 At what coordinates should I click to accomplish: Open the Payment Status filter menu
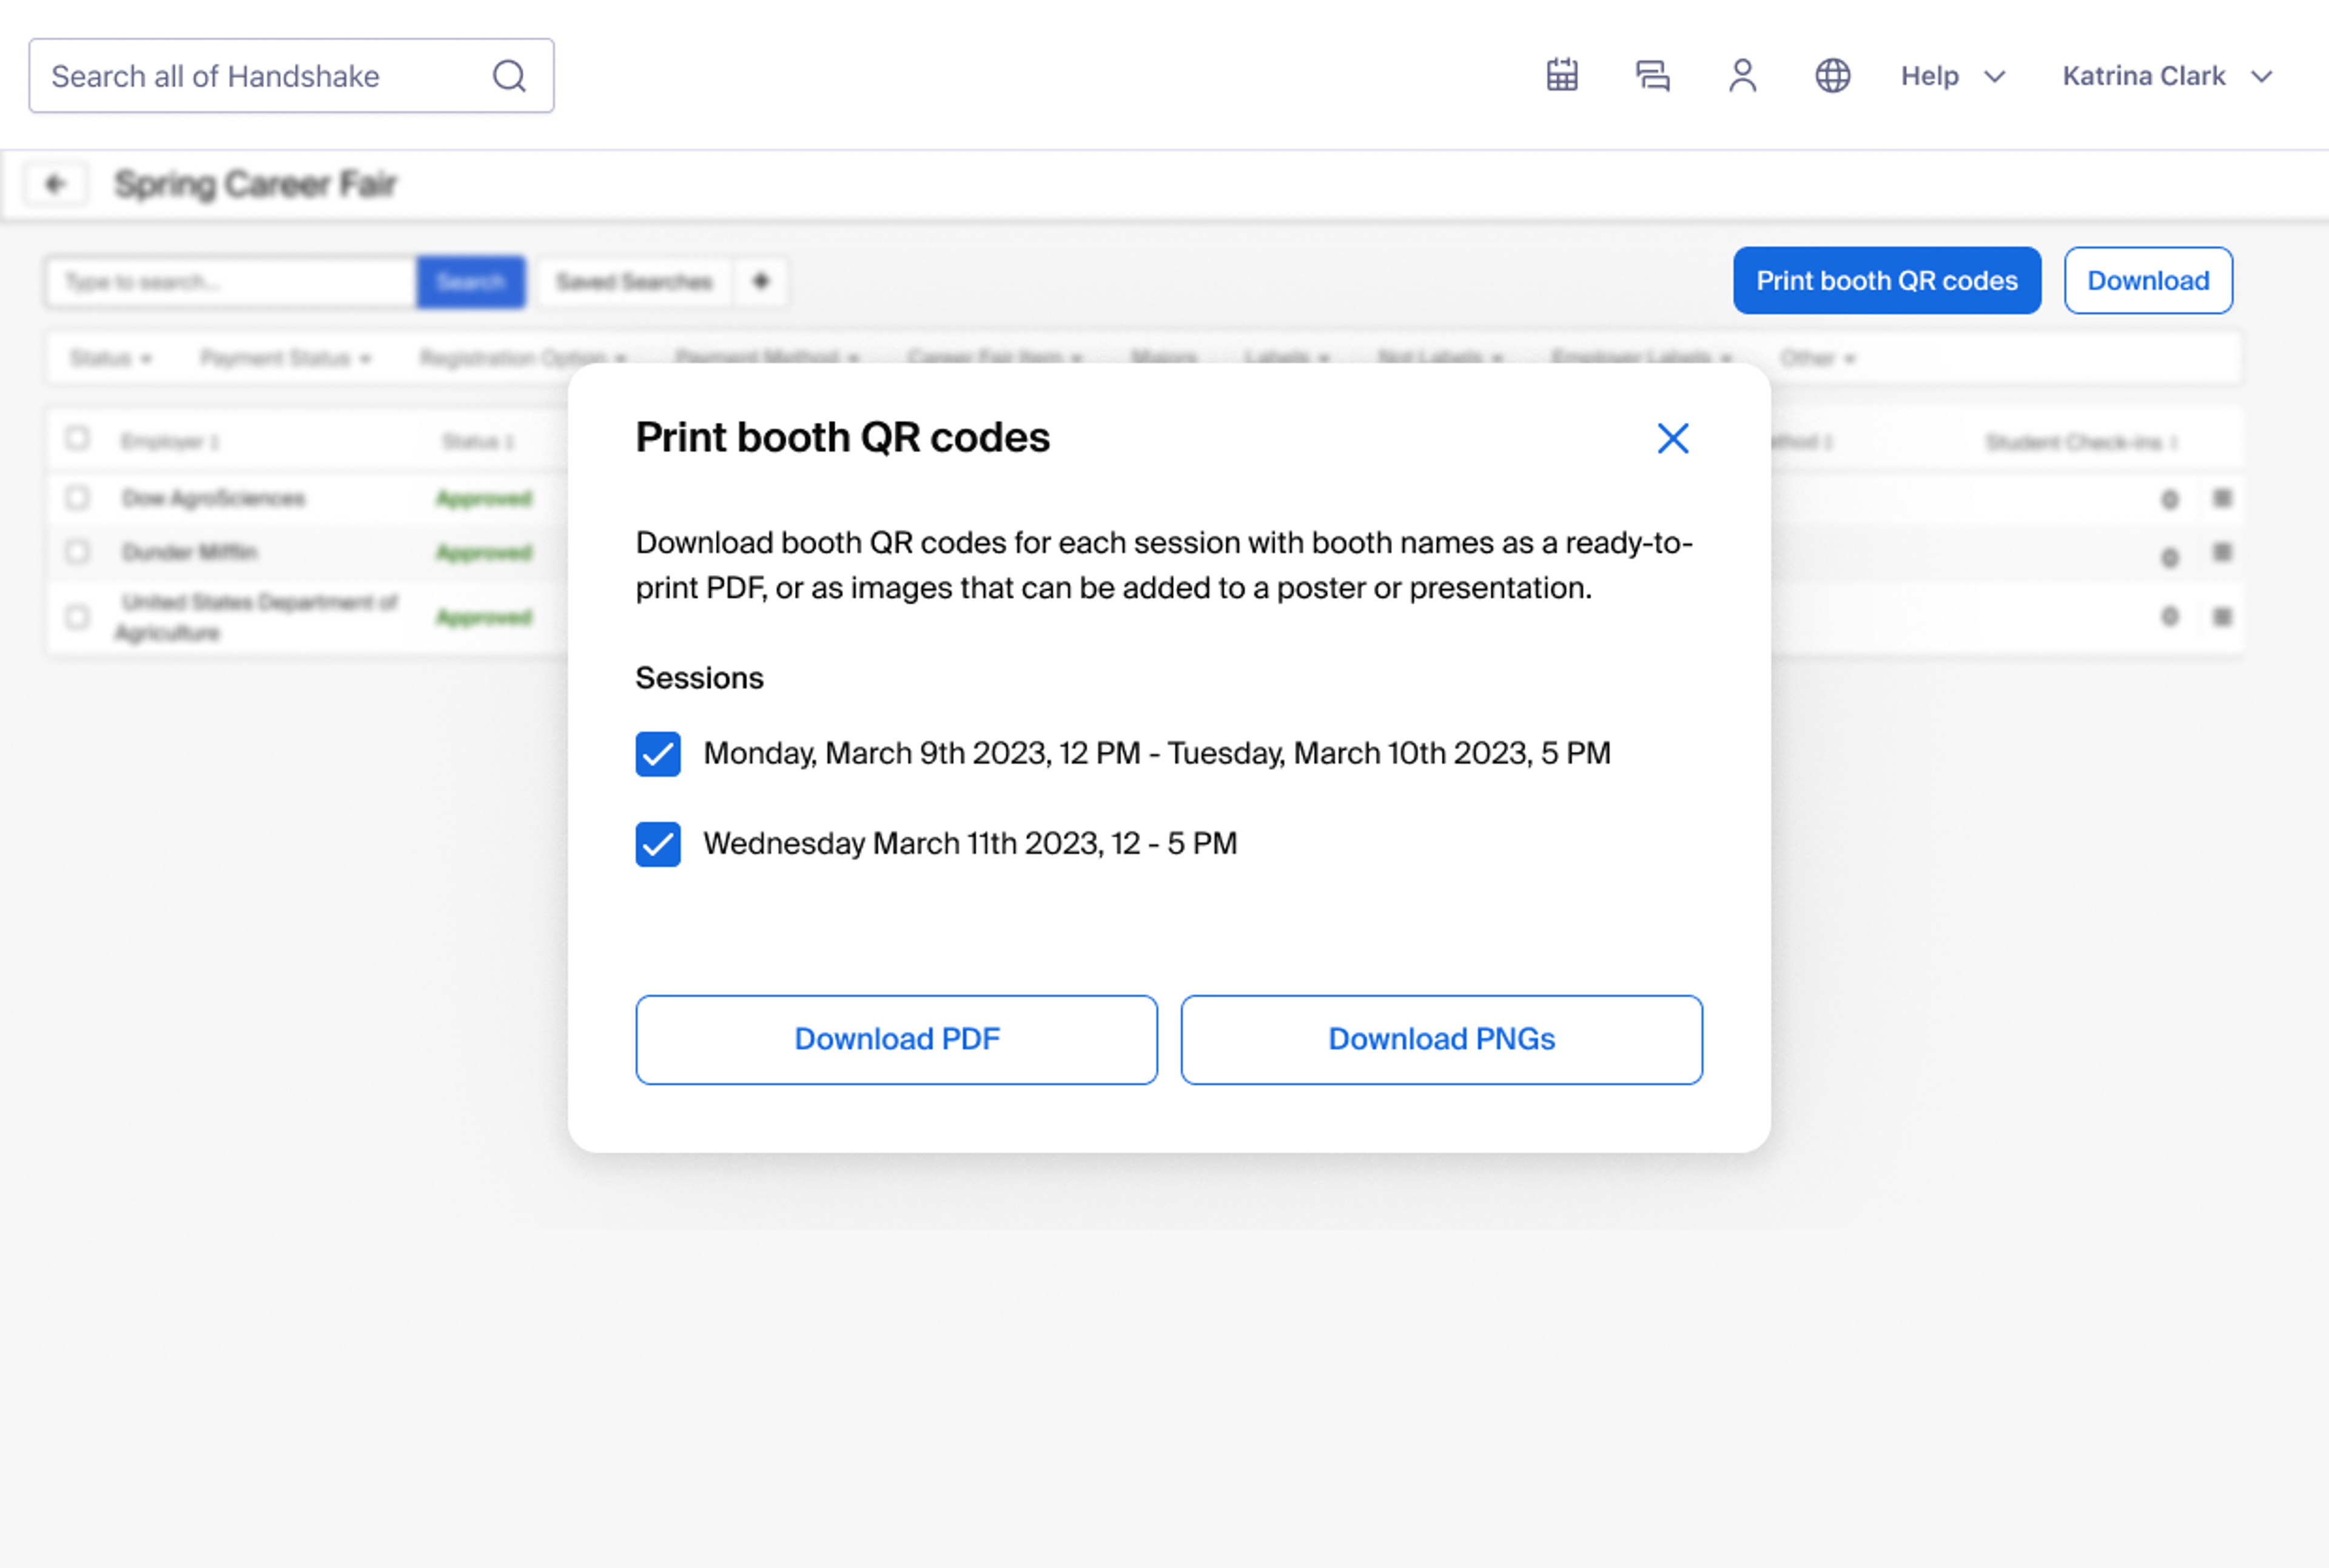(x=285, y=358)
